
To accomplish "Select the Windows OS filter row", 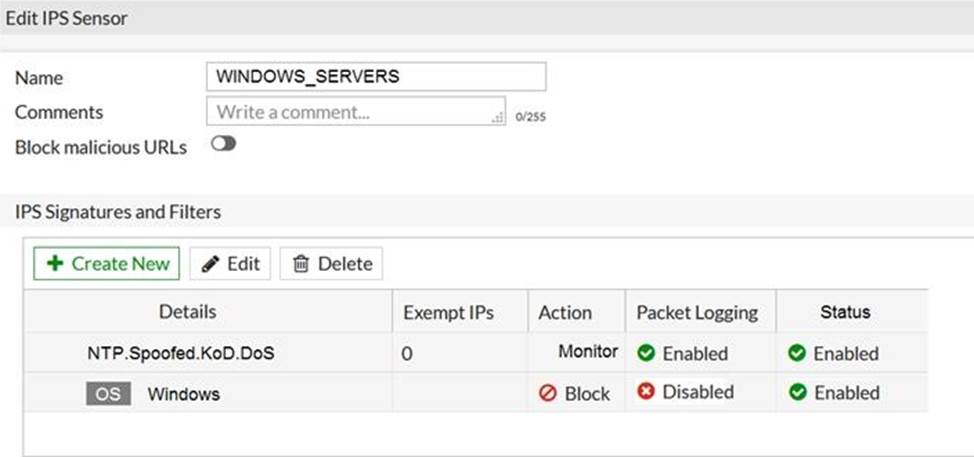I will [183, 394].
